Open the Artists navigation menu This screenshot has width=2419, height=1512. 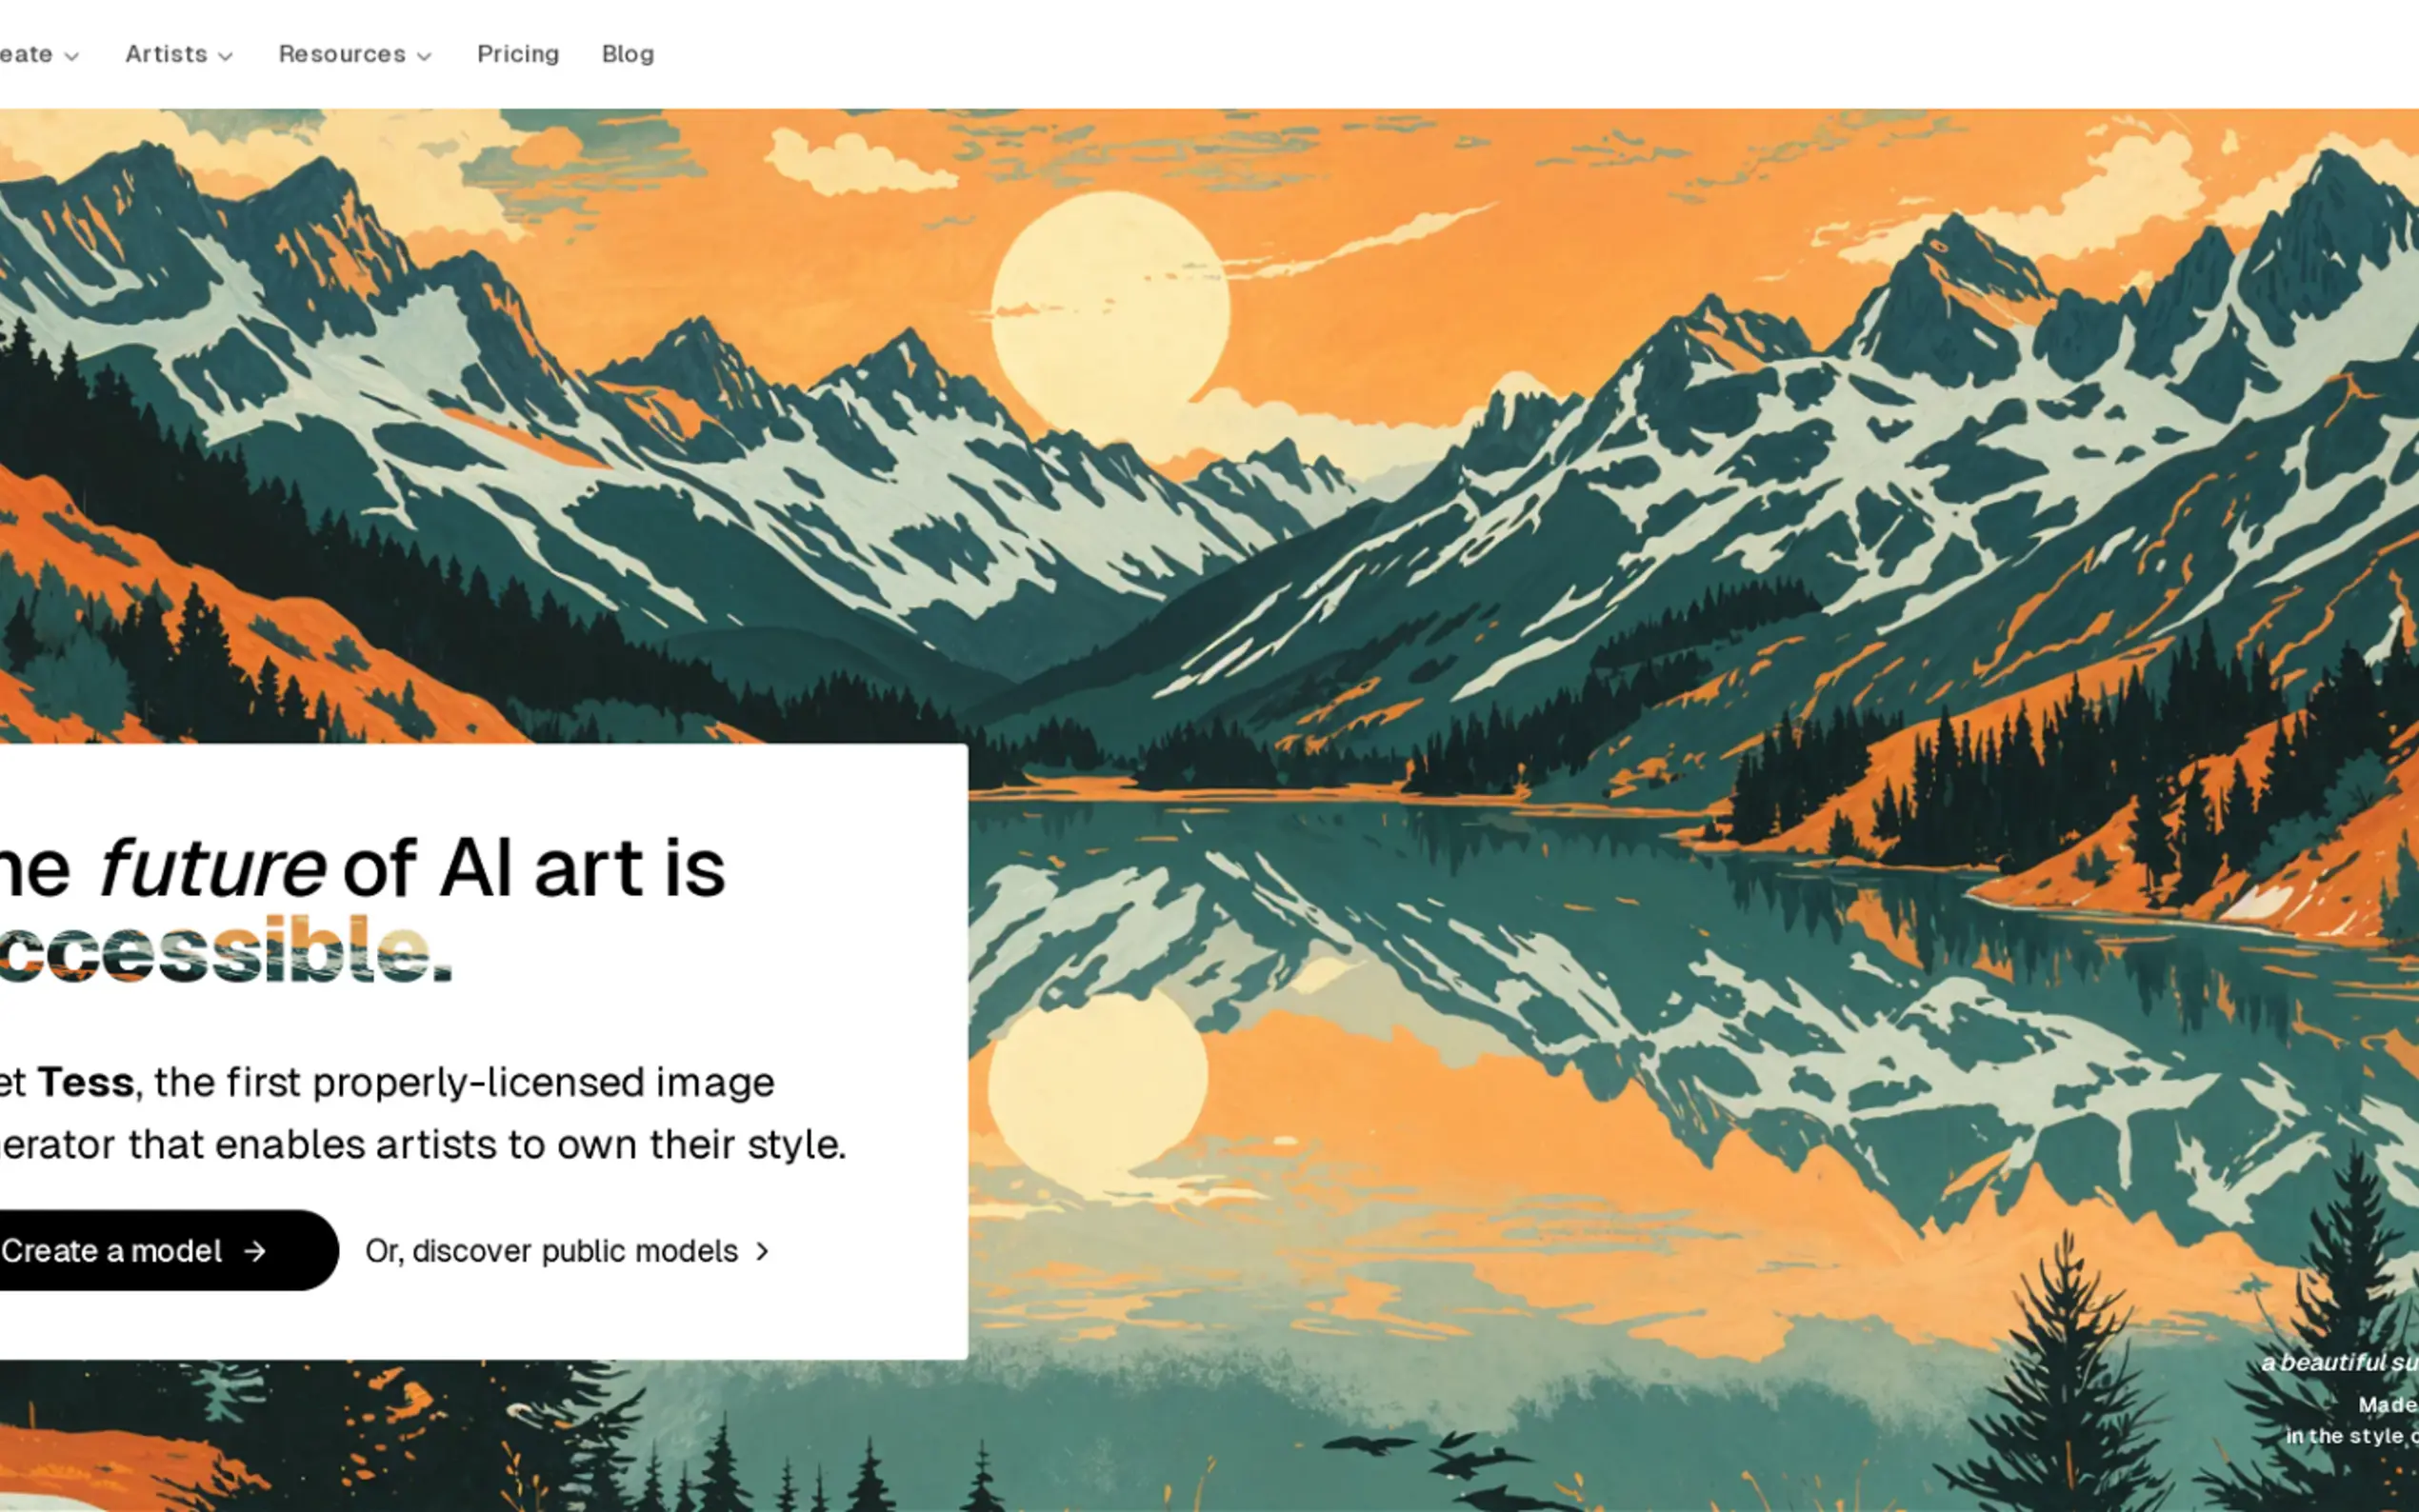[179, 54]
